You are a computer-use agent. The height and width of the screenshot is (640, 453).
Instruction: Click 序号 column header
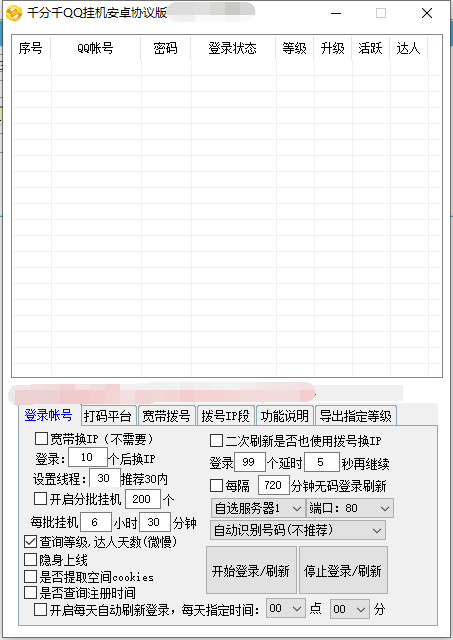coord(31,48)
